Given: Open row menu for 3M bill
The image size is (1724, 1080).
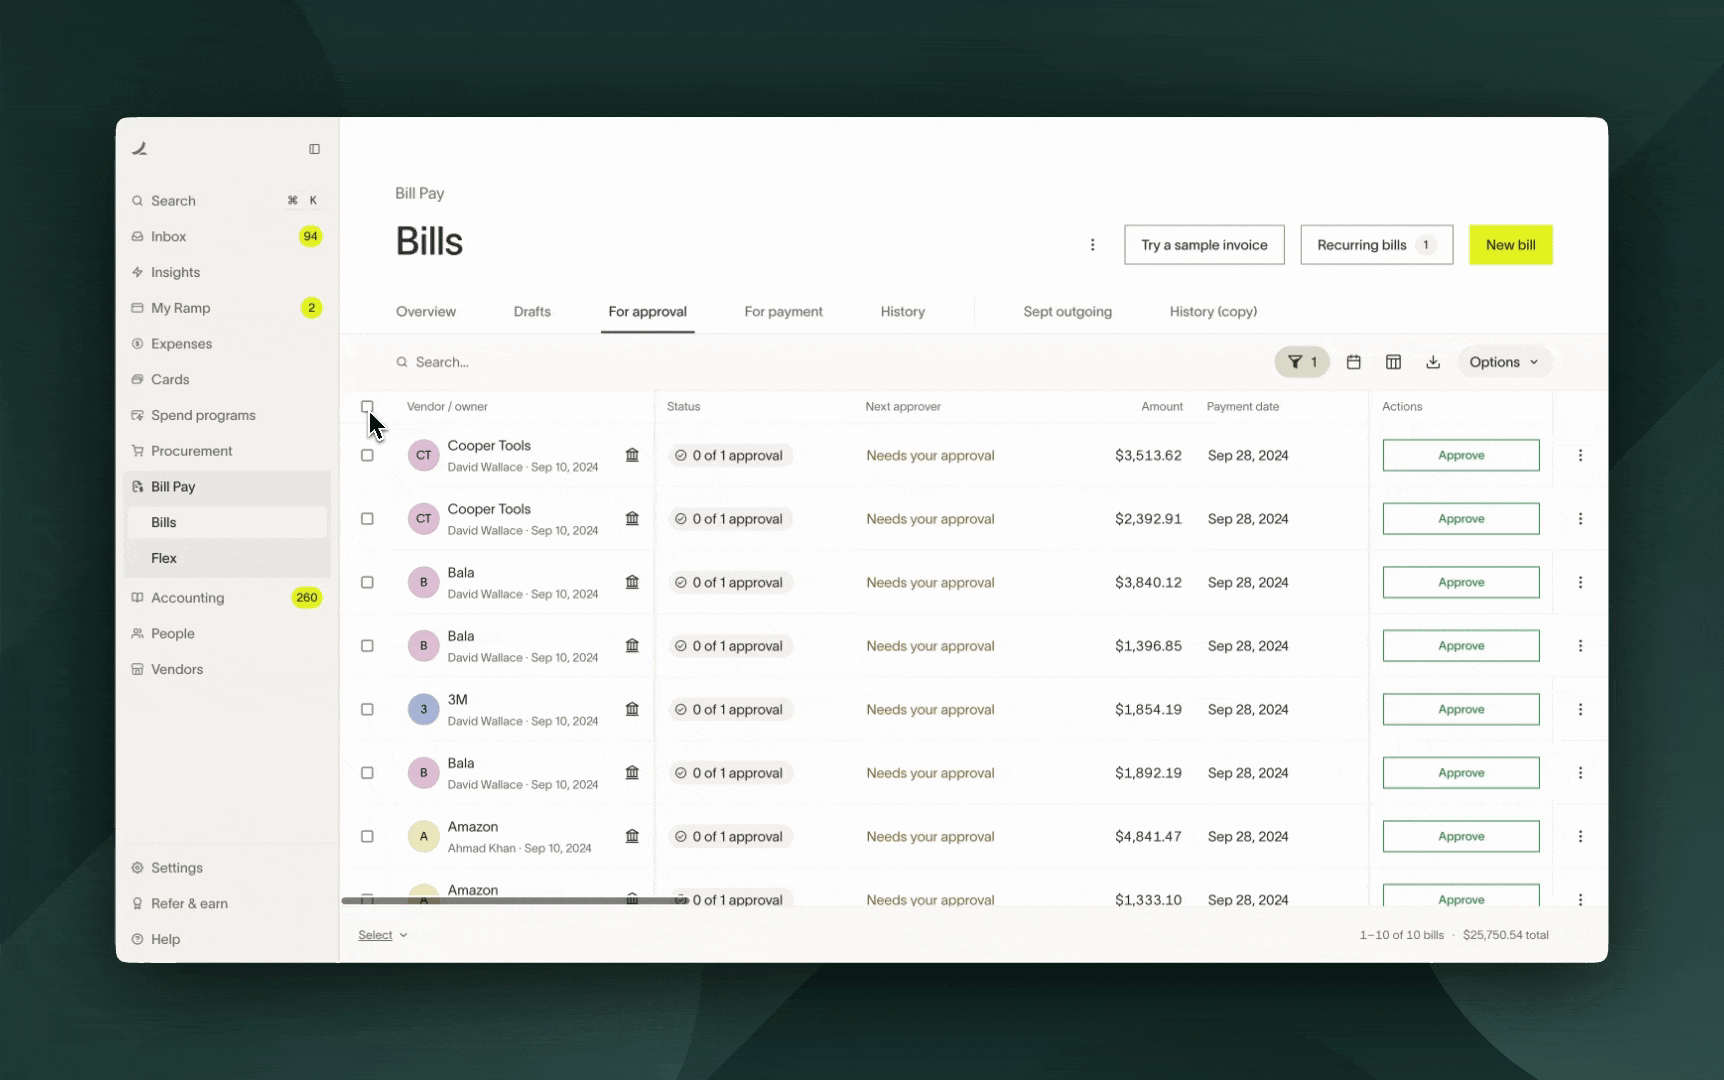Looking at the screenshot, I should point(1580,709).
